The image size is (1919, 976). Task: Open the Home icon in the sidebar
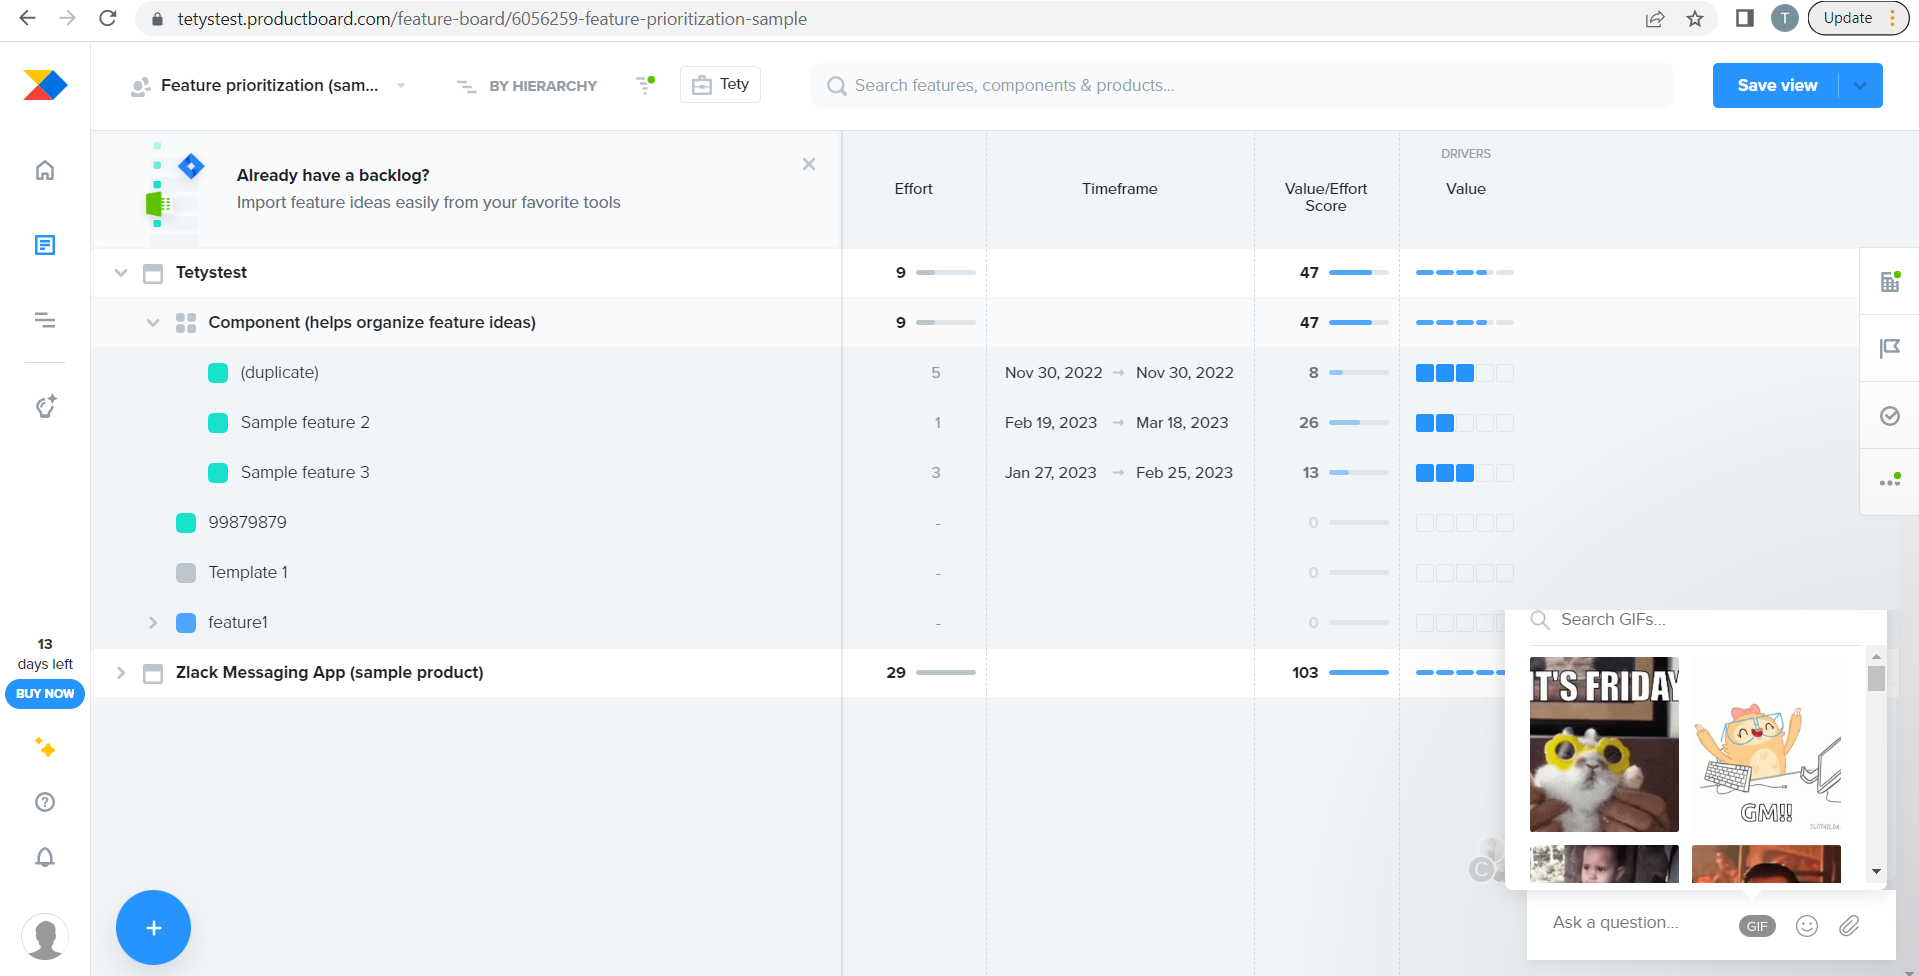(45, 170)
